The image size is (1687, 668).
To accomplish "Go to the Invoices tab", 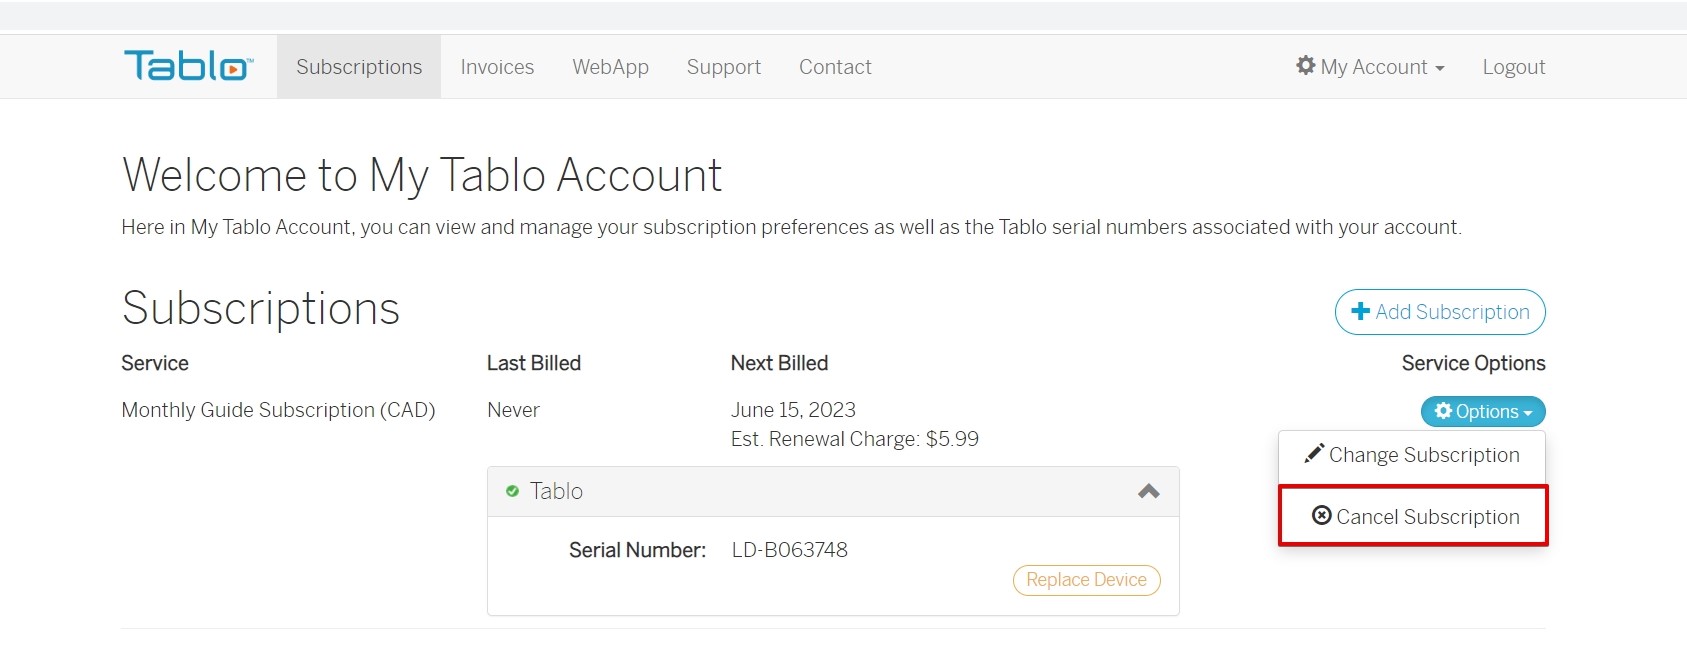I will (497, 67).
